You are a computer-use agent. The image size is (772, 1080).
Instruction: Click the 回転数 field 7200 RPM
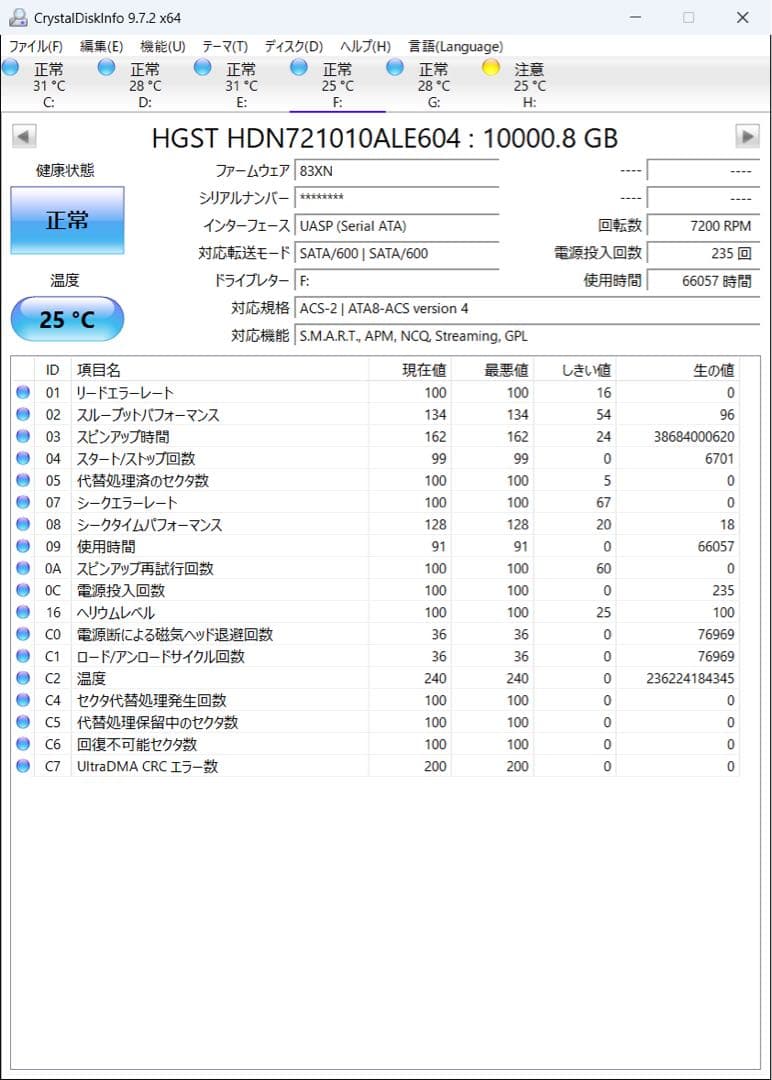click(x=703, y=226)
